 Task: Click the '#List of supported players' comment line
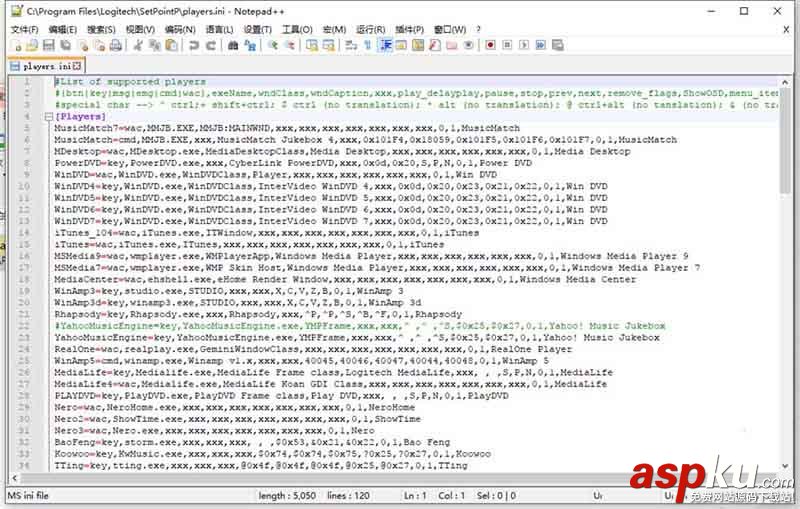click(x=131, y=82)
